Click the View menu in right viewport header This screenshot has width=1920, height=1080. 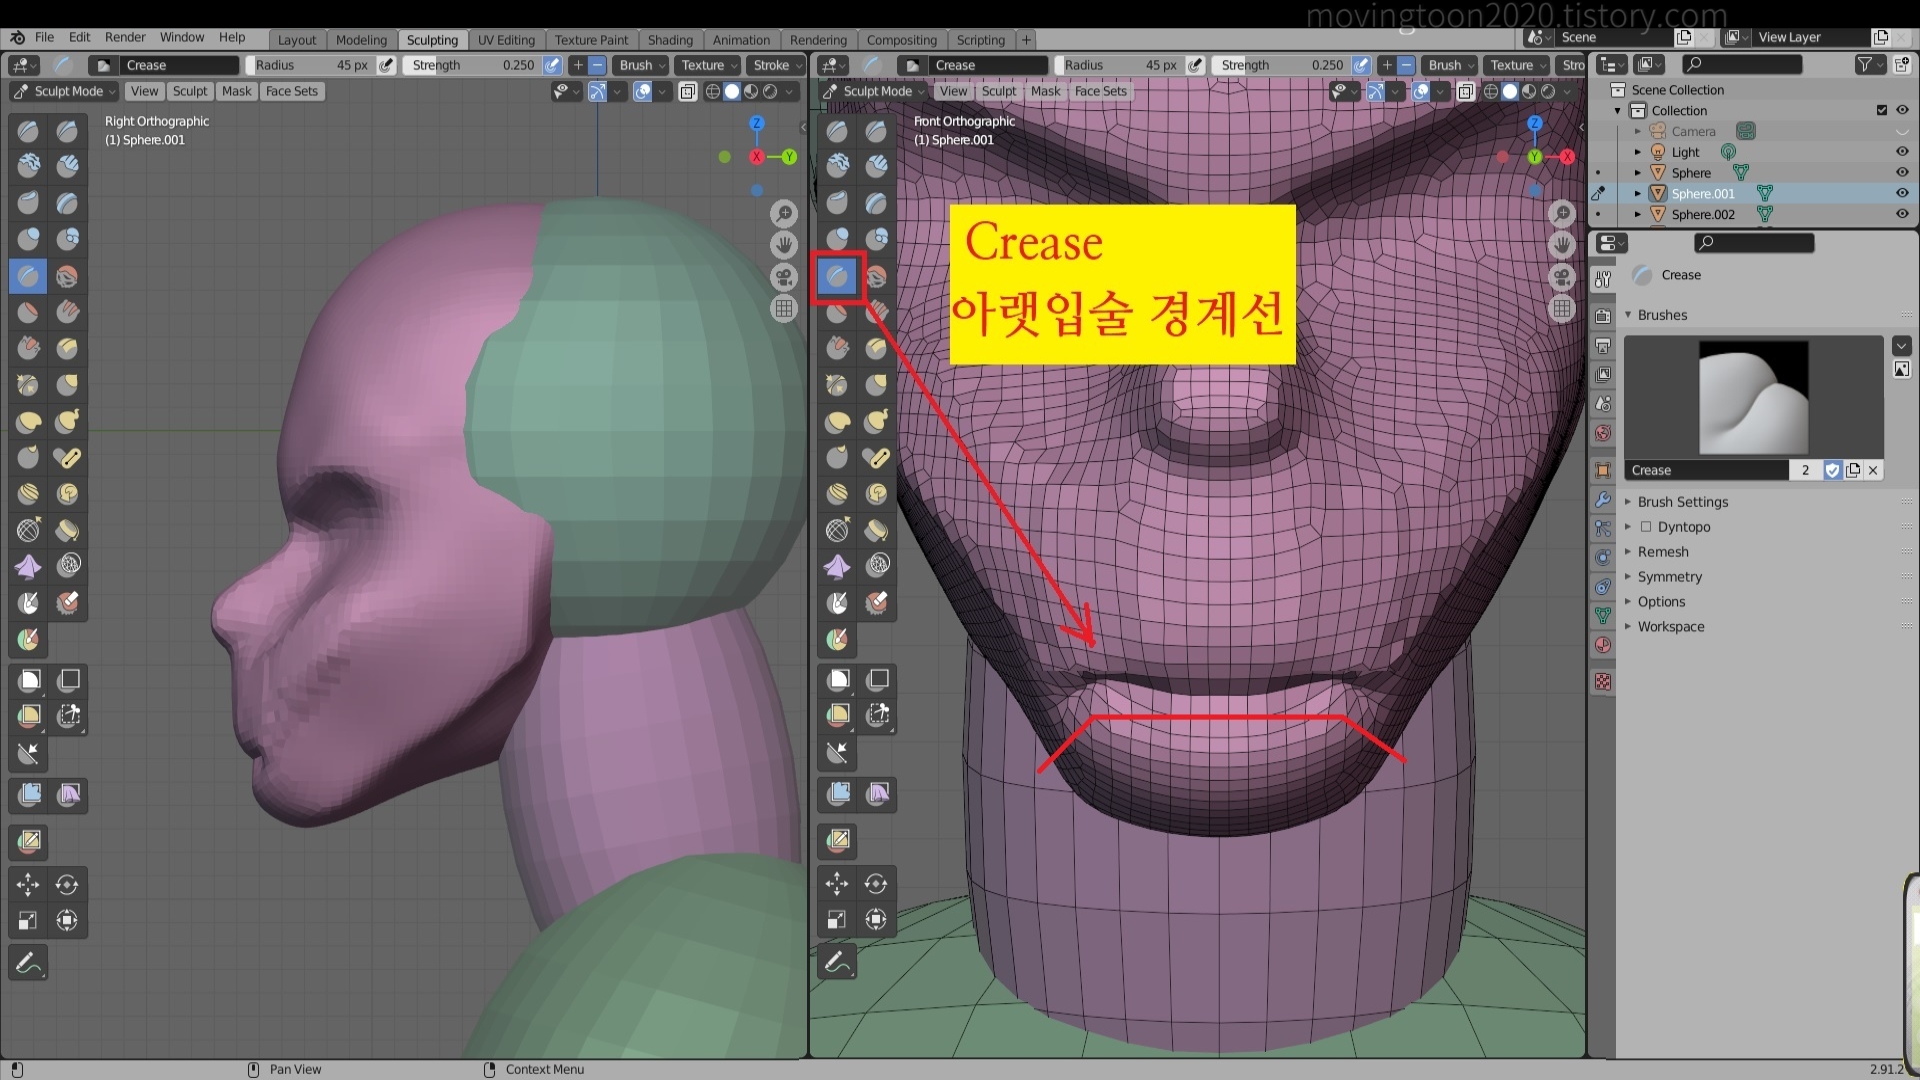(953, 91)
